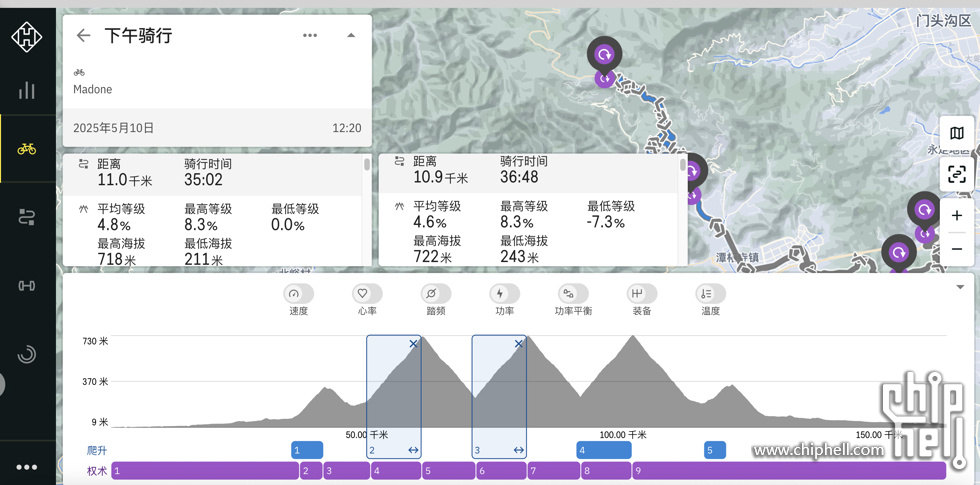
Task: Go back using arrow beside 下午骑行
Action: pyautogui.click(x=84, y=36)
